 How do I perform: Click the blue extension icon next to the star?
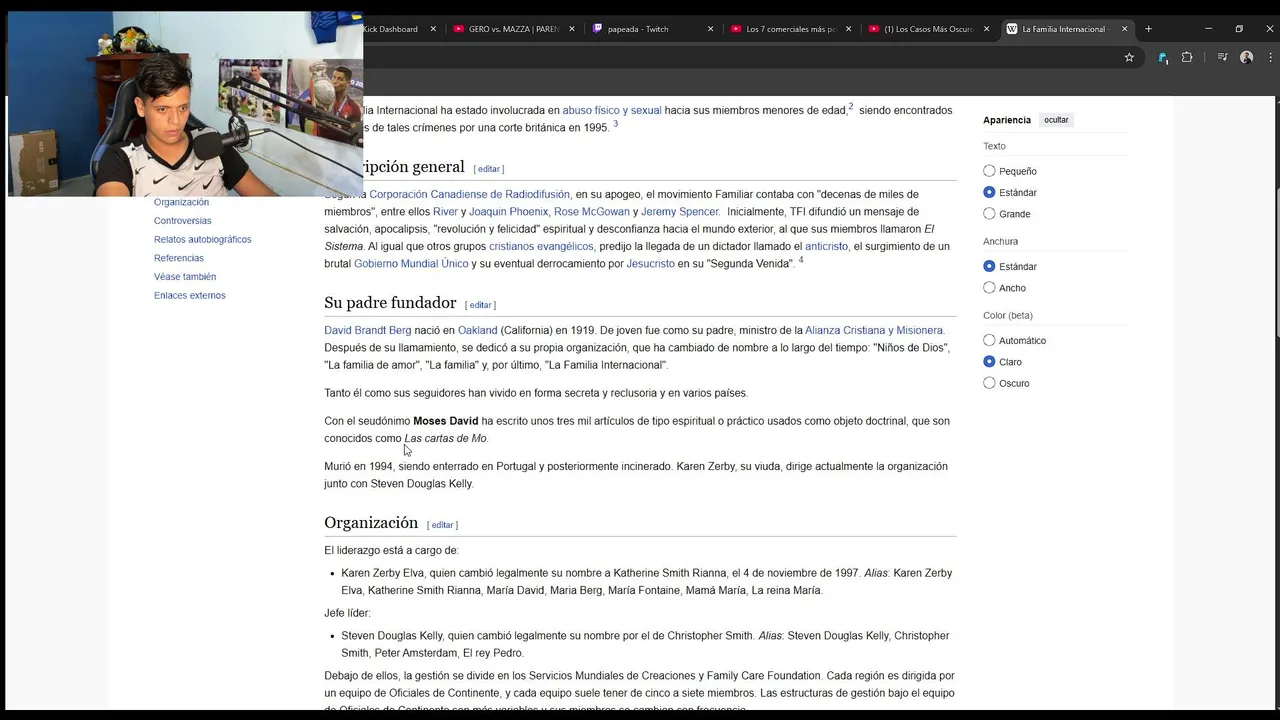(x=1162, y=57)
